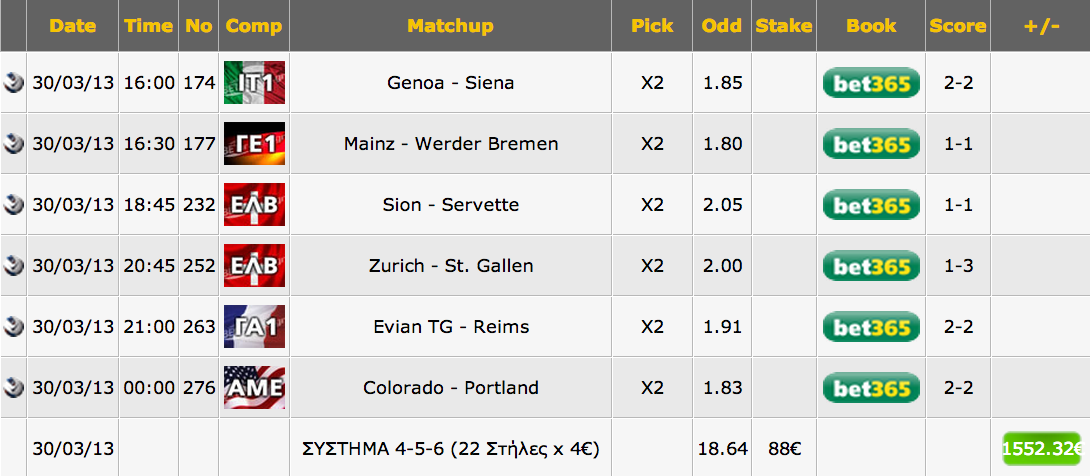Screen dimensions: 1090x476
Task: Click the French ΓΑ1 league flag icon
Action: 254,327
